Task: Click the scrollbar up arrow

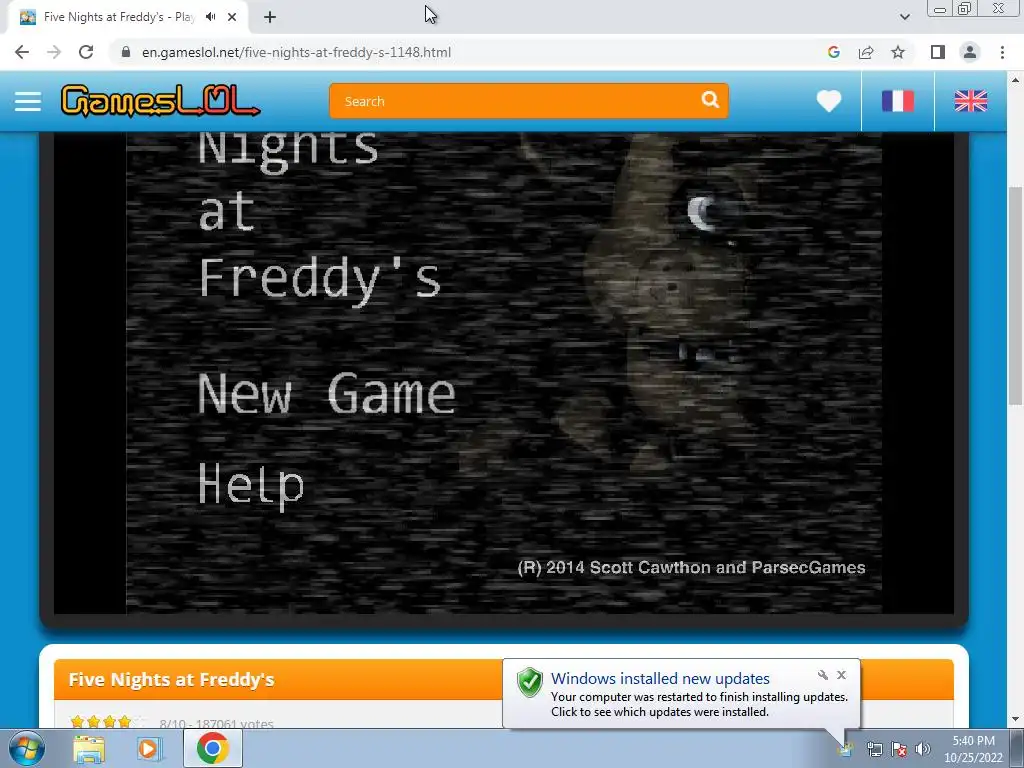Action: click(1015, 80)
